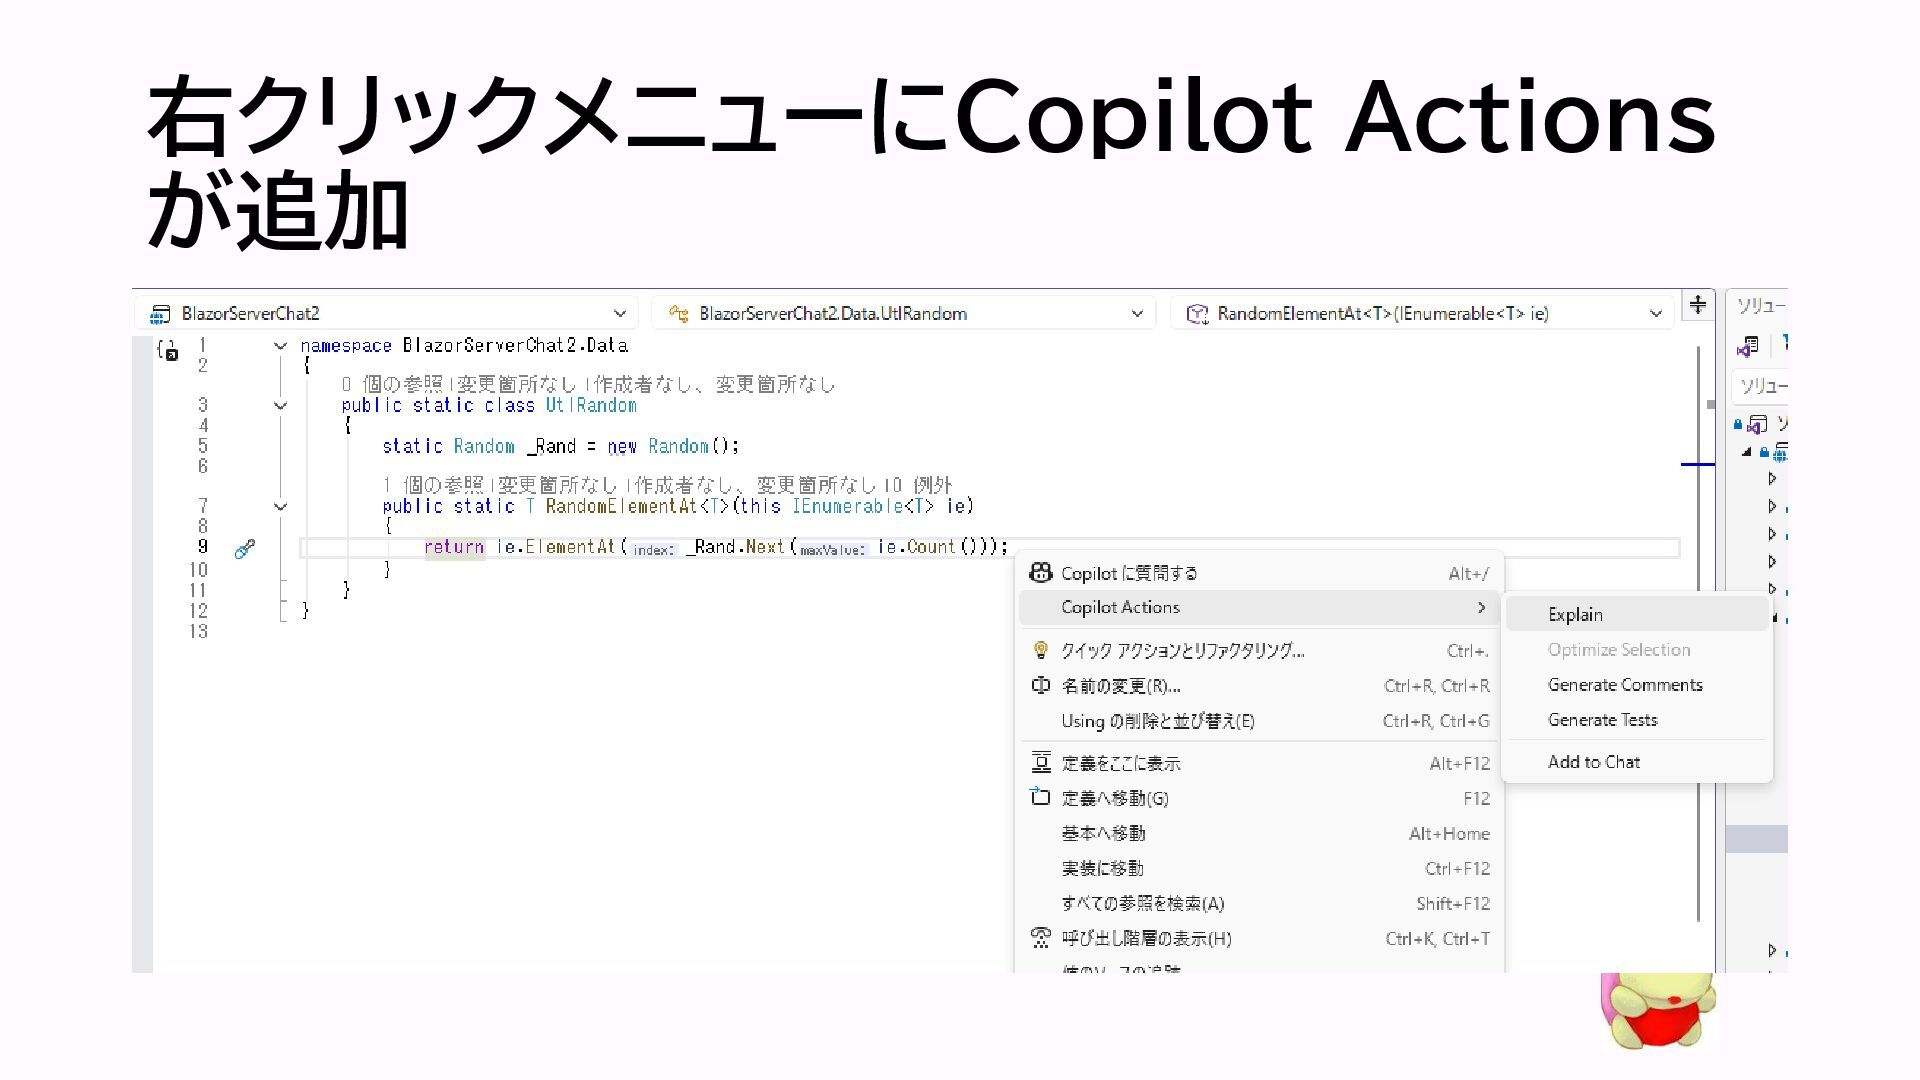Screen dimensions: 1920x1080
Task: Click the 'return' keyword on line 9
Action: (x=454, y=547)
